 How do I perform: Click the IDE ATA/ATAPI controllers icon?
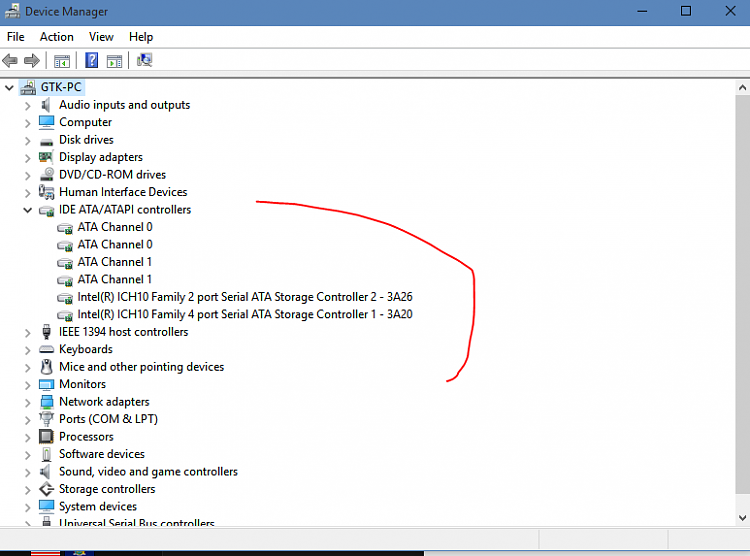coord(46,211)
